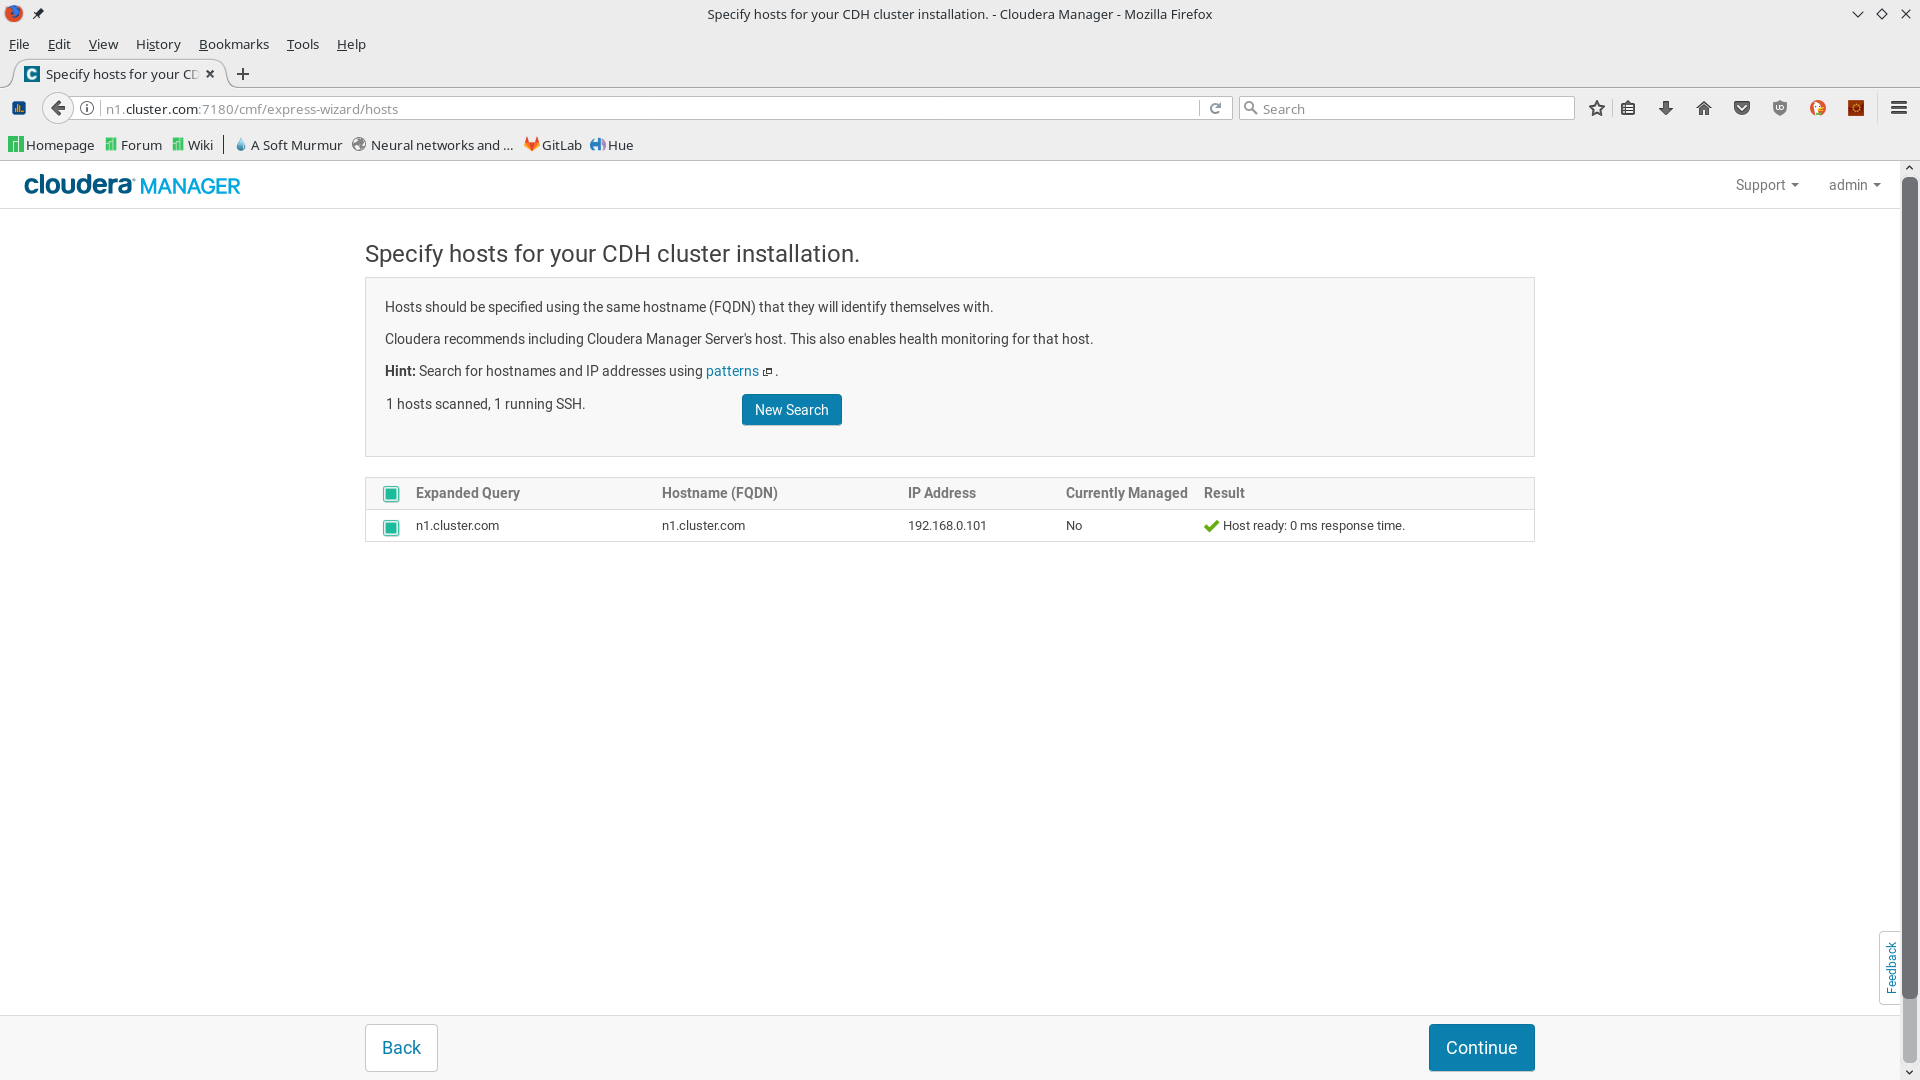This screenshot has height=1080, width=1920.
Task: Click the Continue button
Action: (x=1482, y=1048)
